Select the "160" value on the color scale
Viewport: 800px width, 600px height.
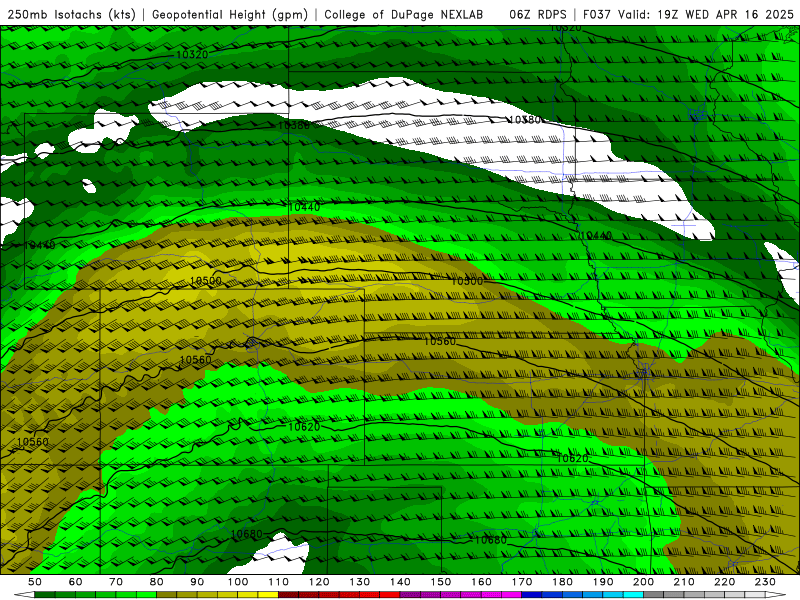[x=481, y=582]
